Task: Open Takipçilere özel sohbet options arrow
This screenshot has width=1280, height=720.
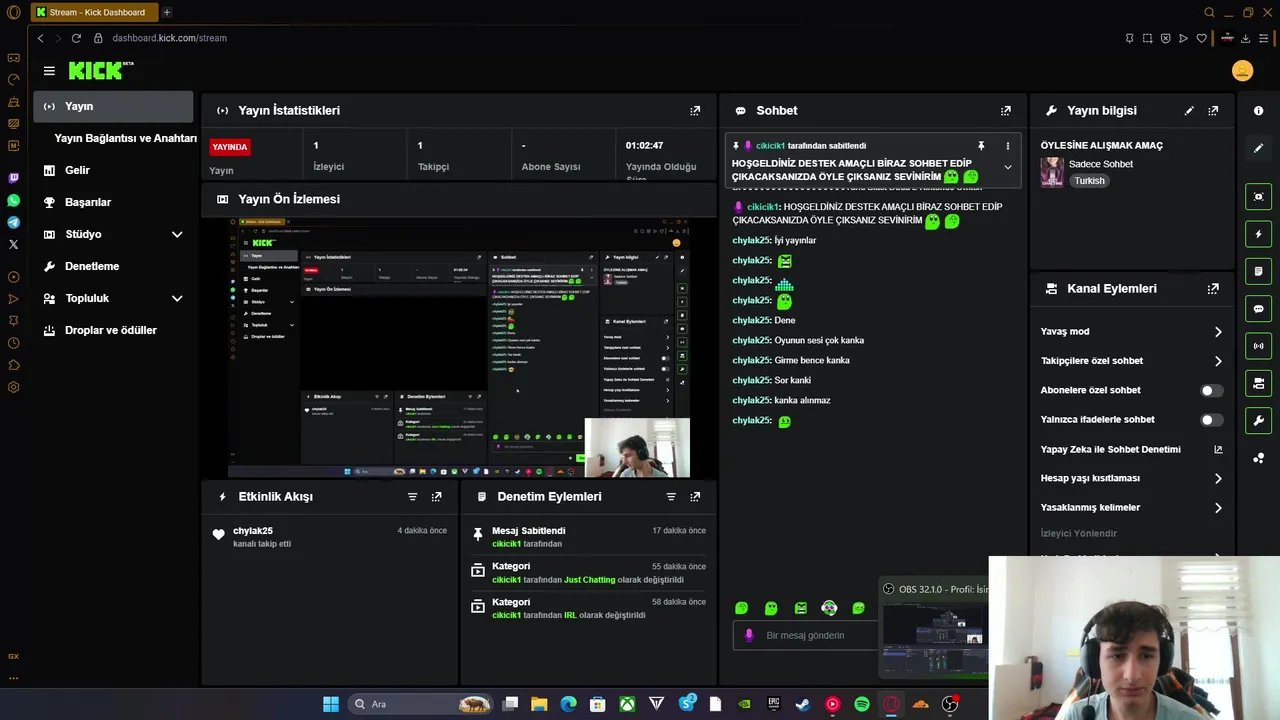Action: coord(1218,361)
